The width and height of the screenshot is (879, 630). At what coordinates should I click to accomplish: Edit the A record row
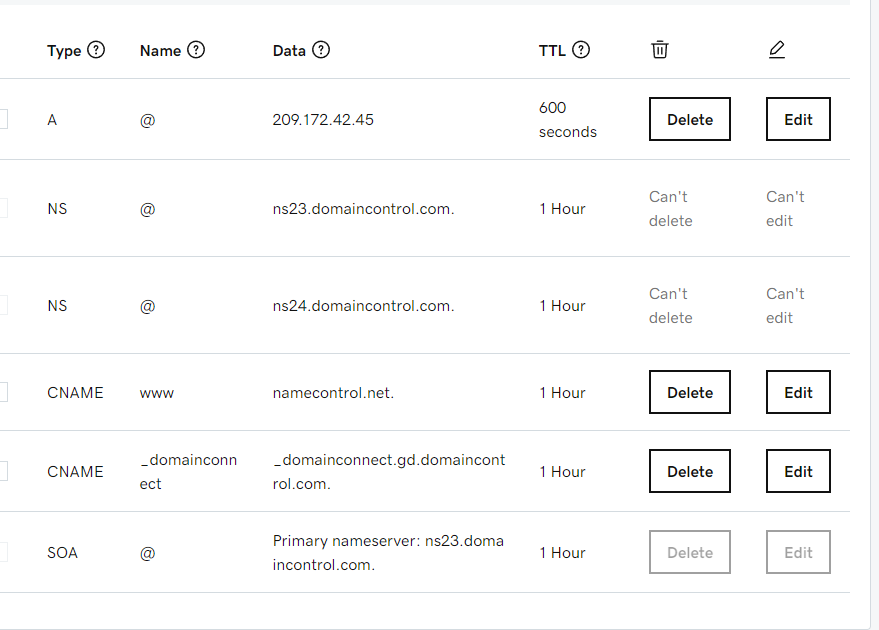tap(798, 119)
